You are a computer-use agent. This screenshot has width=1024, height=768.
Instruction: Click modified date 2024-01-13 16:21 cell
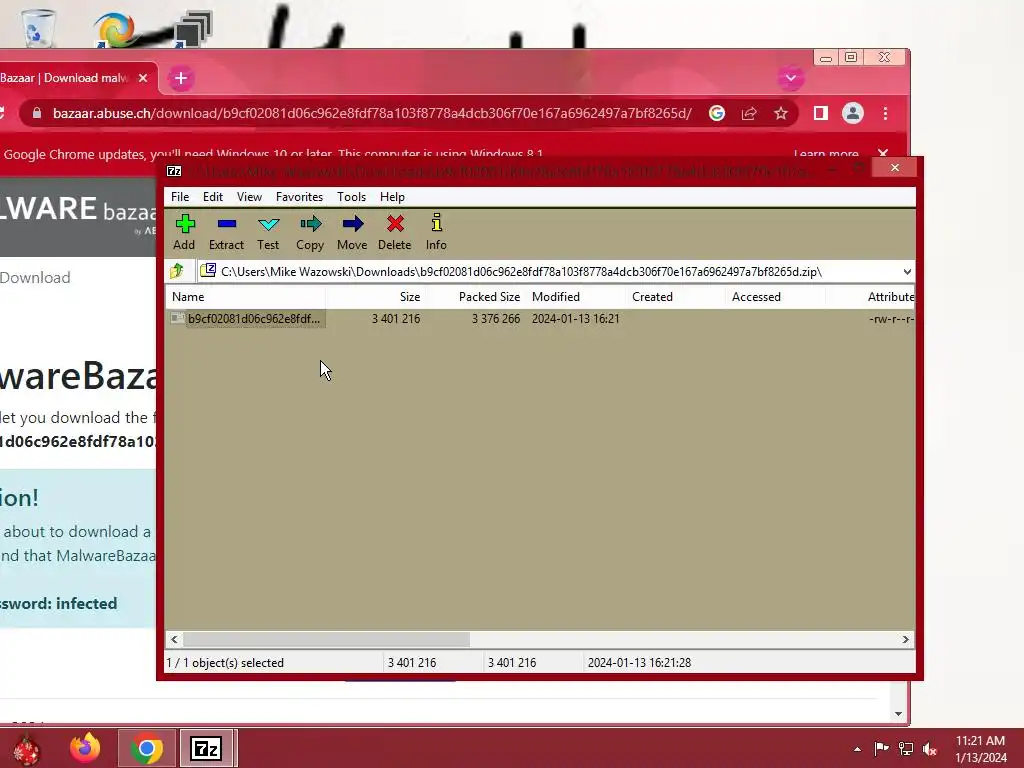click(x=575, y=319)
